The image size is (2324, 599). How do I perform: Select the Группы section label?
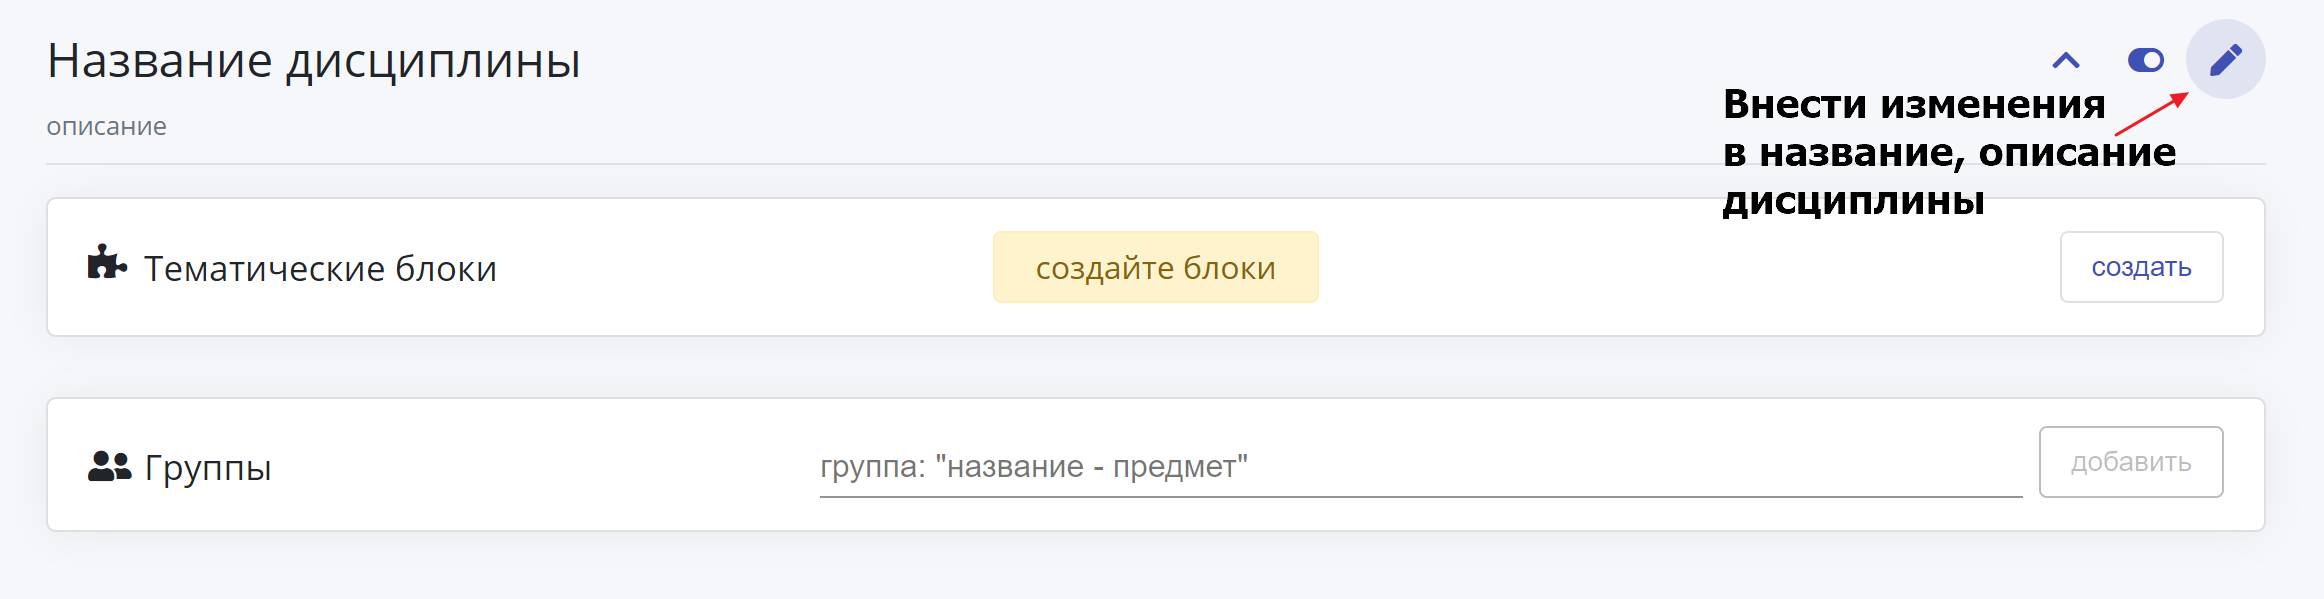pos(208,468)
